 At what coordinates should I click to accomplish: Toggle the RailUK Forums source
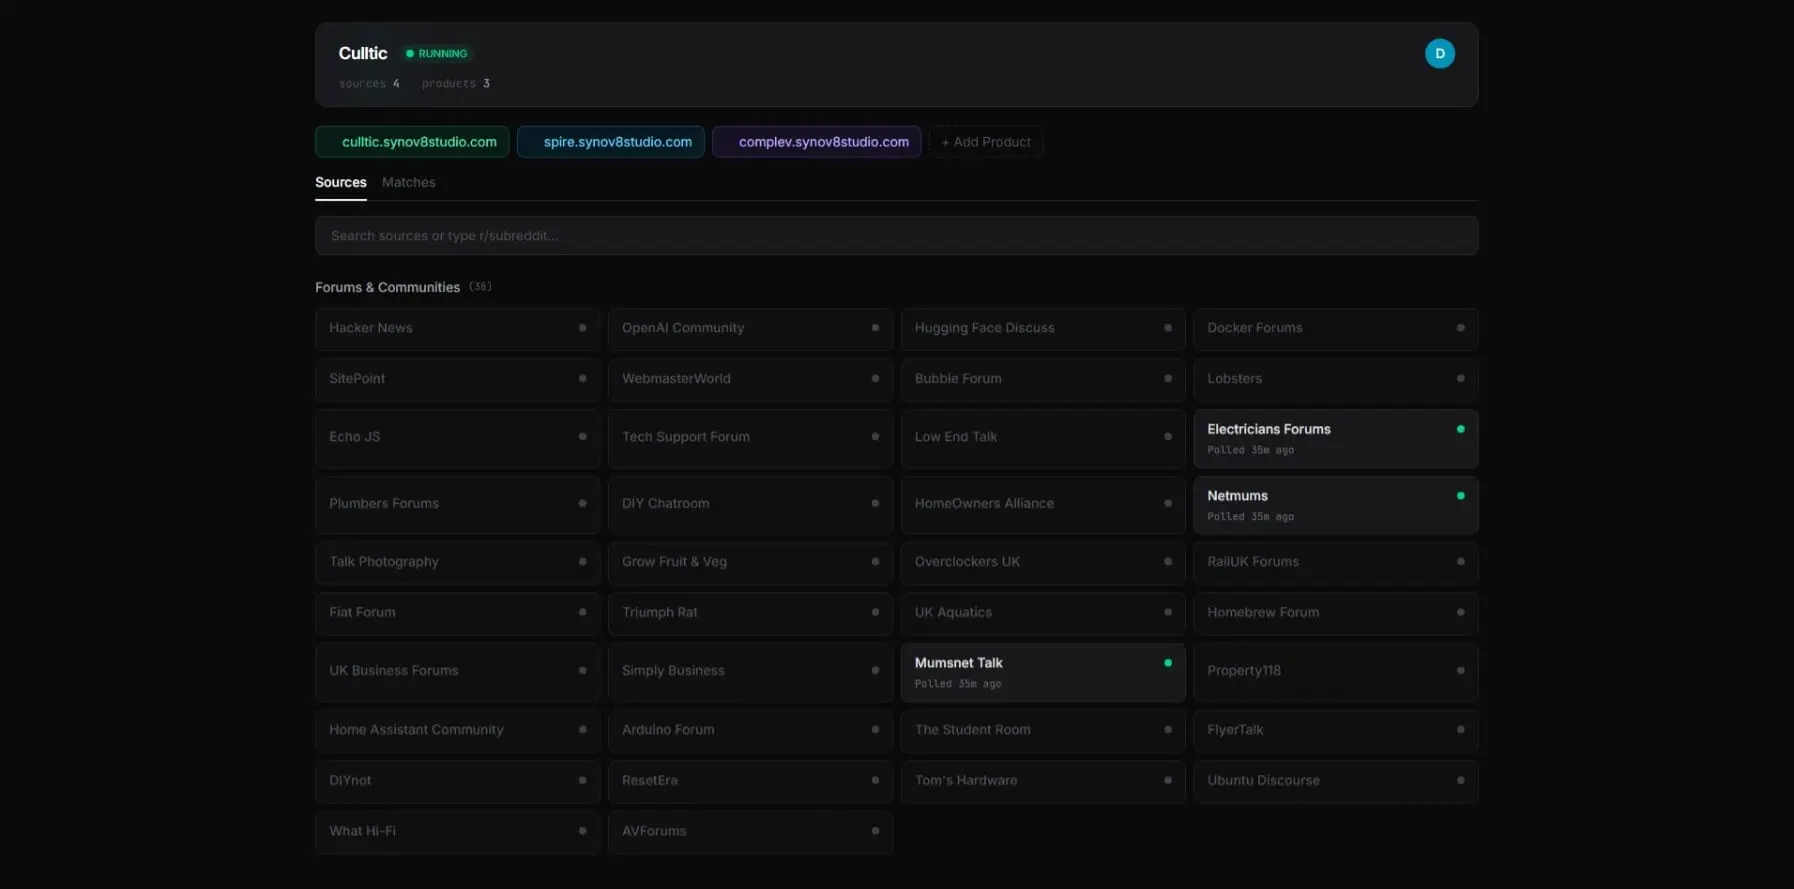pos(1335,562)
